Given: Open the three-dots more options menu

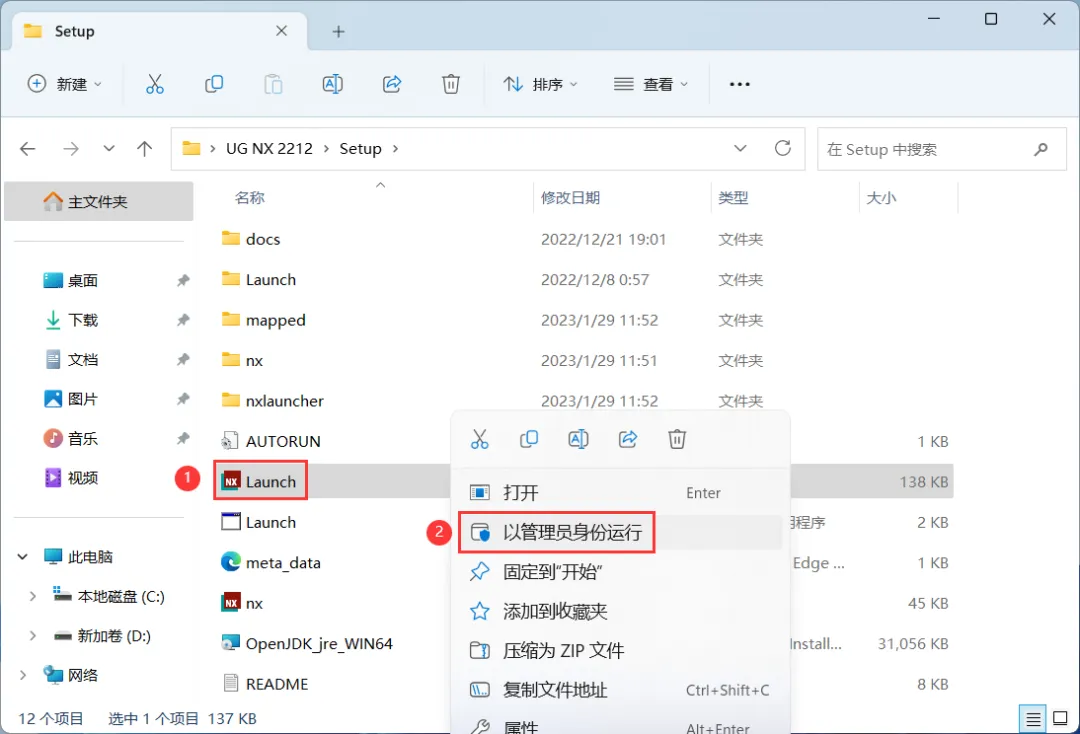Looking at the screenshot, I should [x=740, y=84].
